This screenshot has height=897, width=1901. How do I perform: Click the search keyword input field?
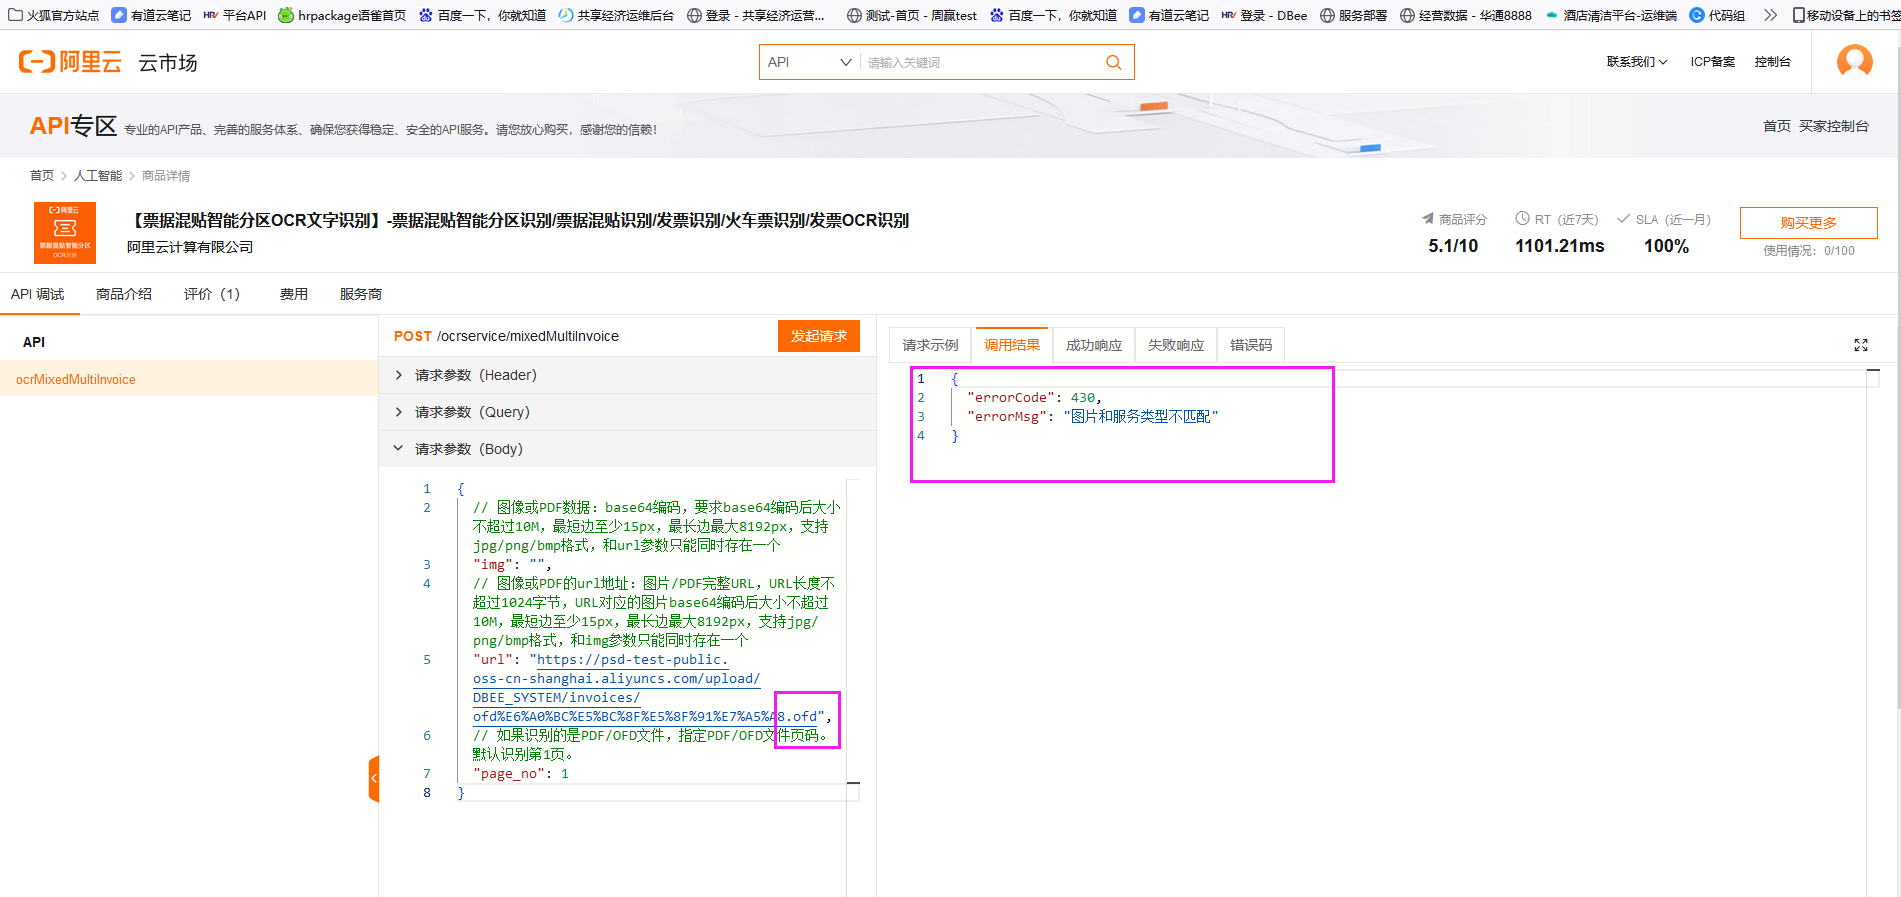click(980, 62)
